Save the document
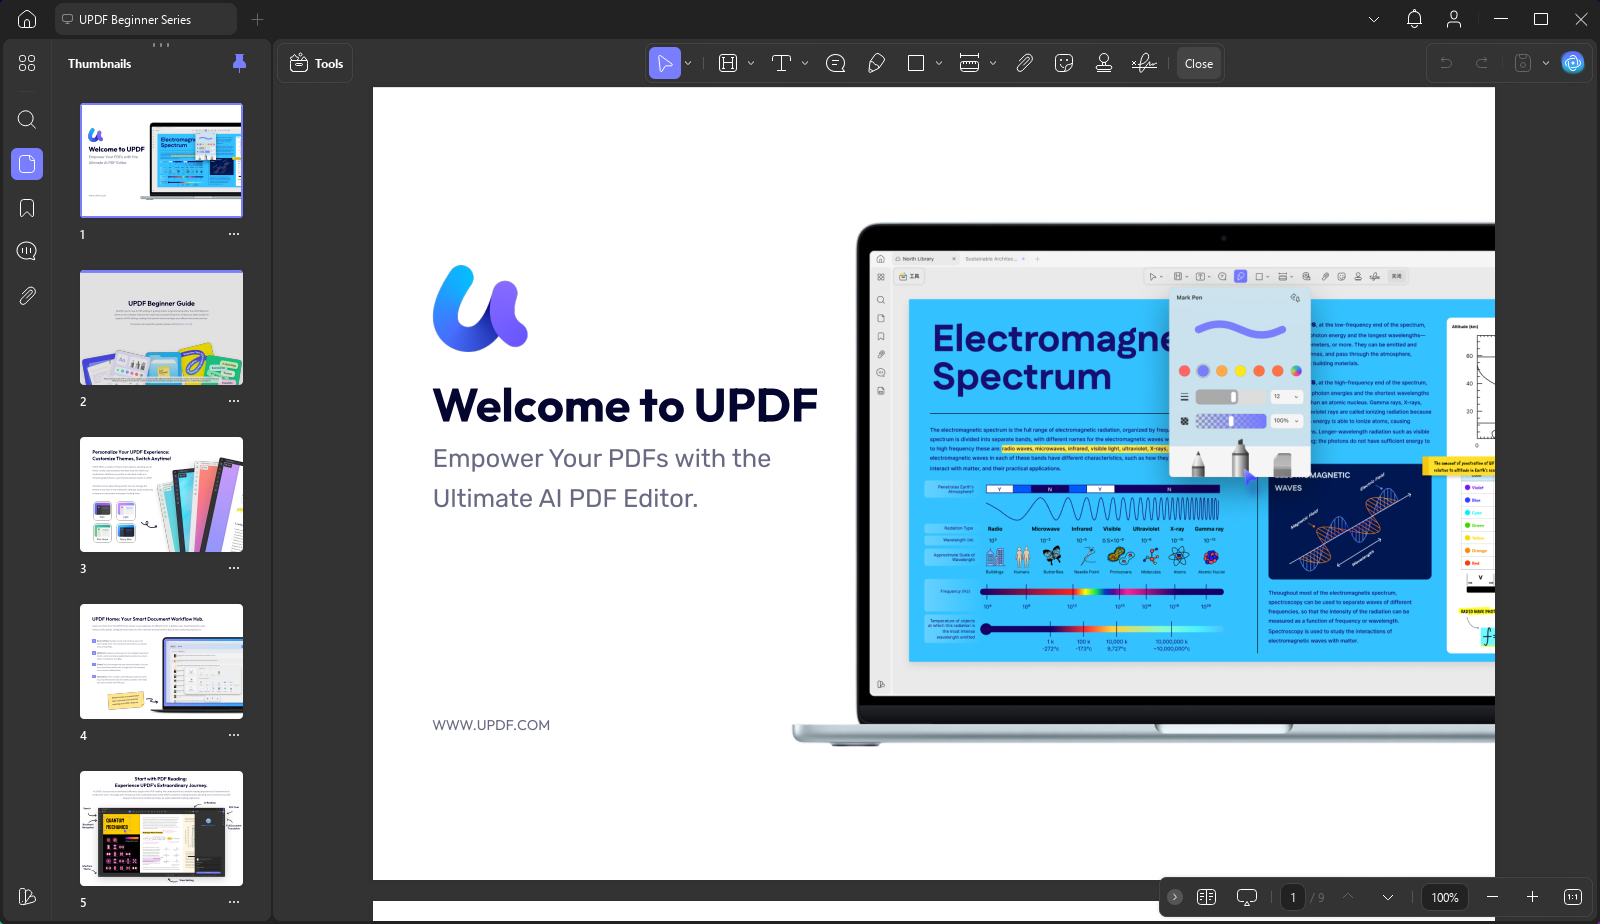1600x924 pixels. click(x=1523, y=63)
